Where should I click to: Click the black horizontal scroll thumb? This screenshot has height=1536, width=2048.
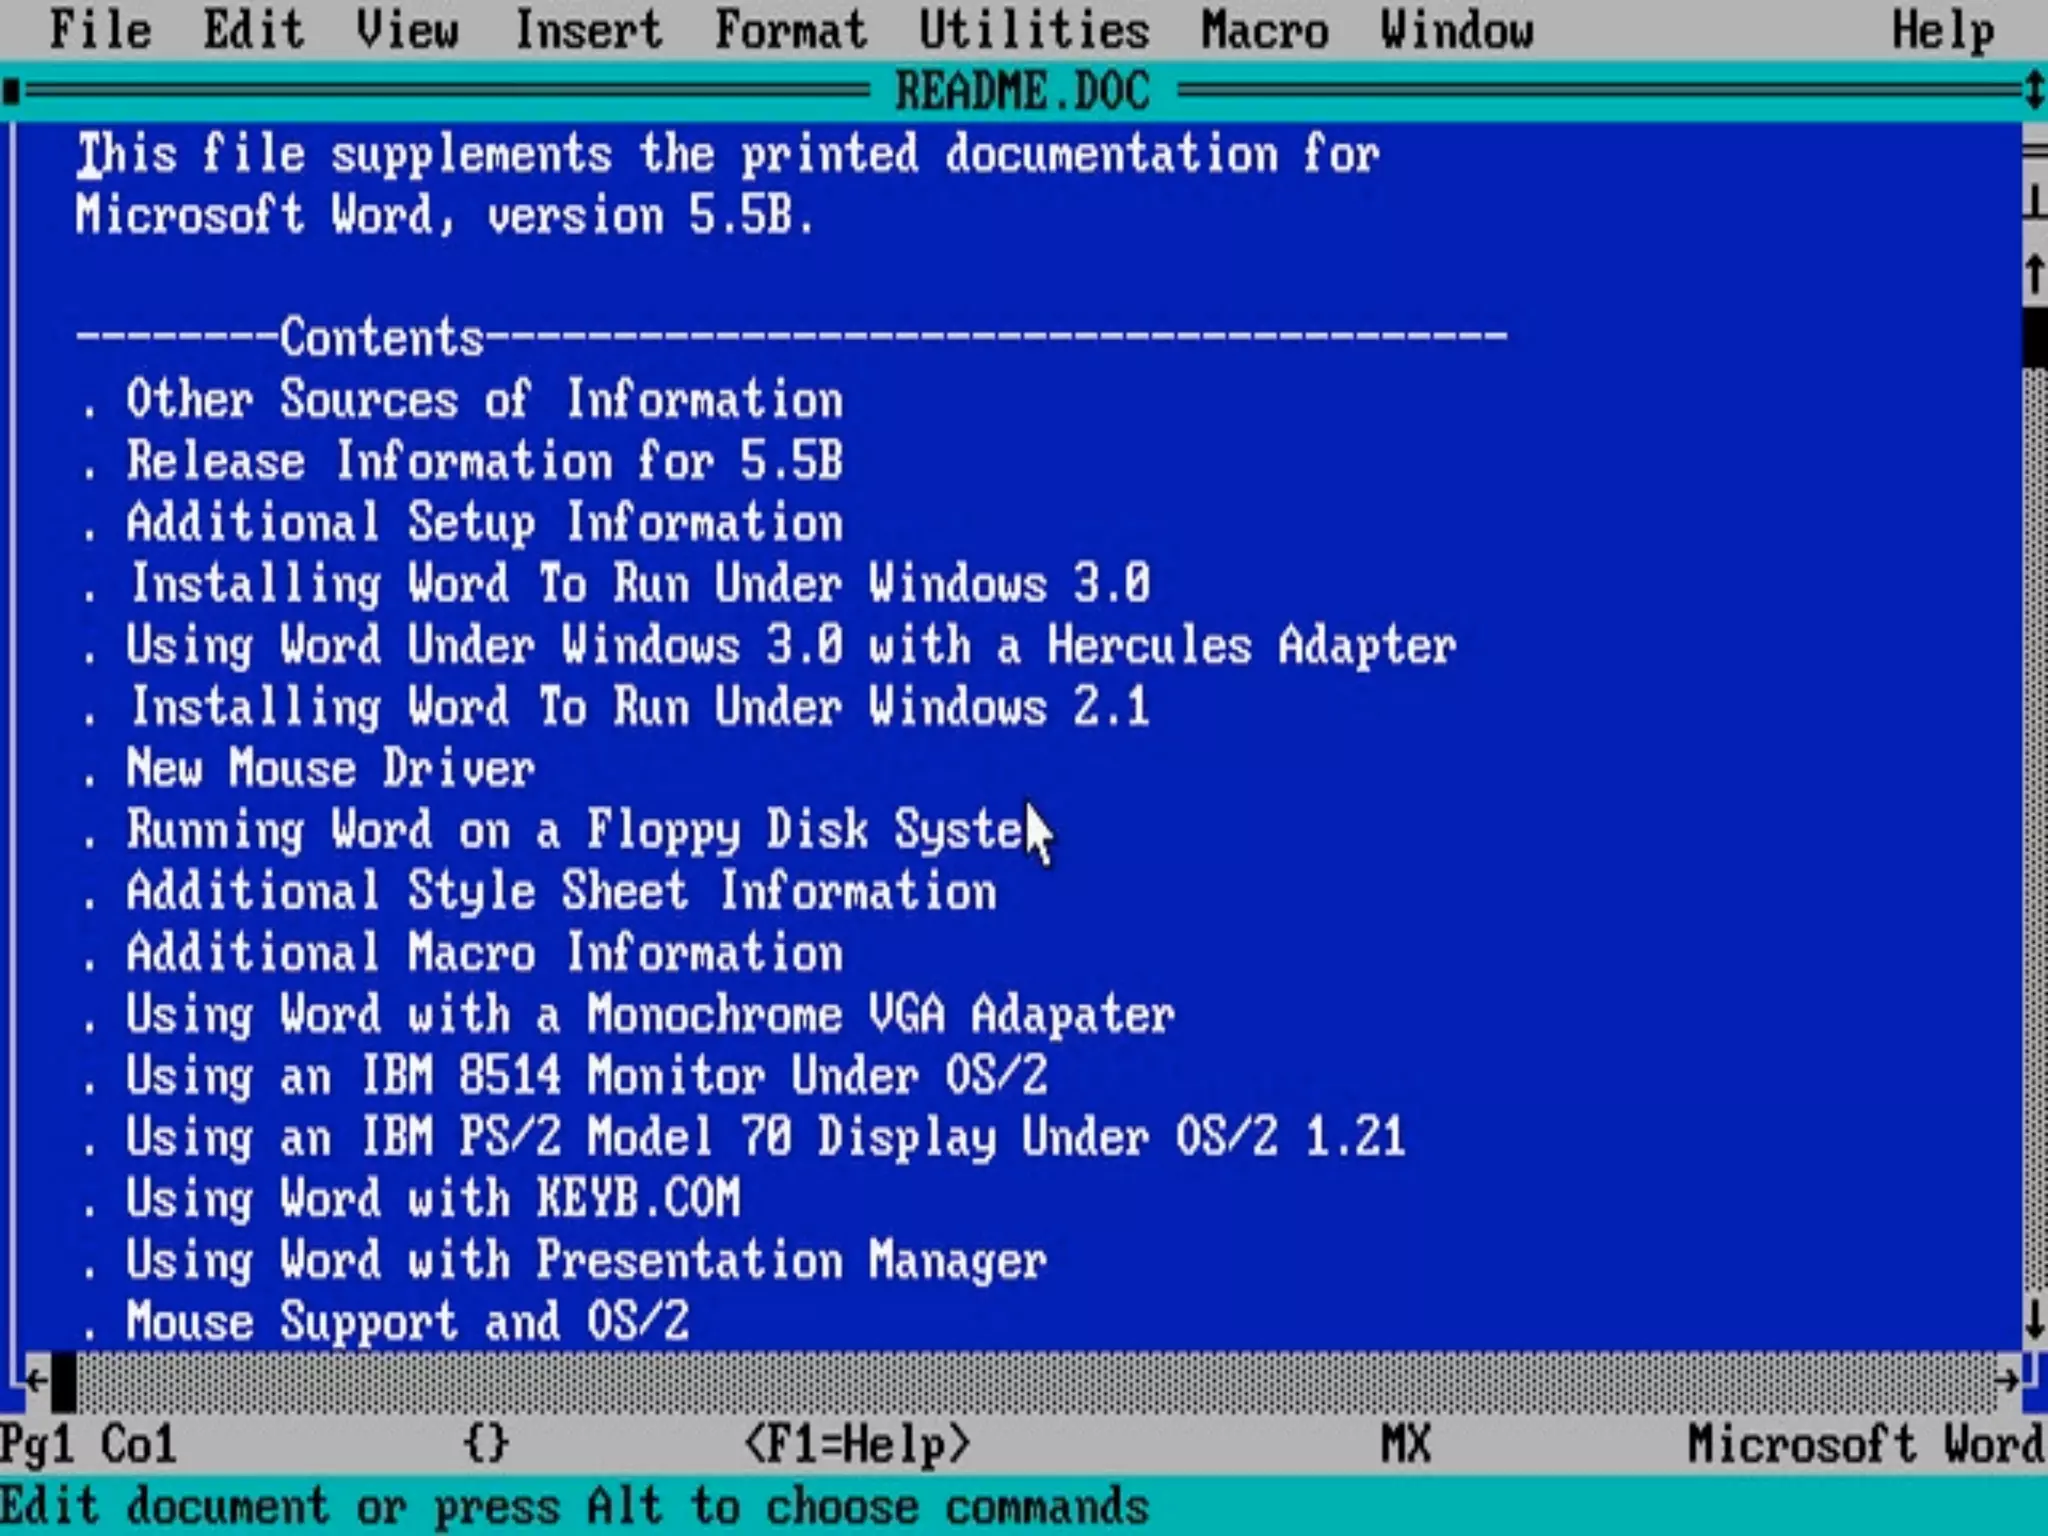coord(64,1381)
